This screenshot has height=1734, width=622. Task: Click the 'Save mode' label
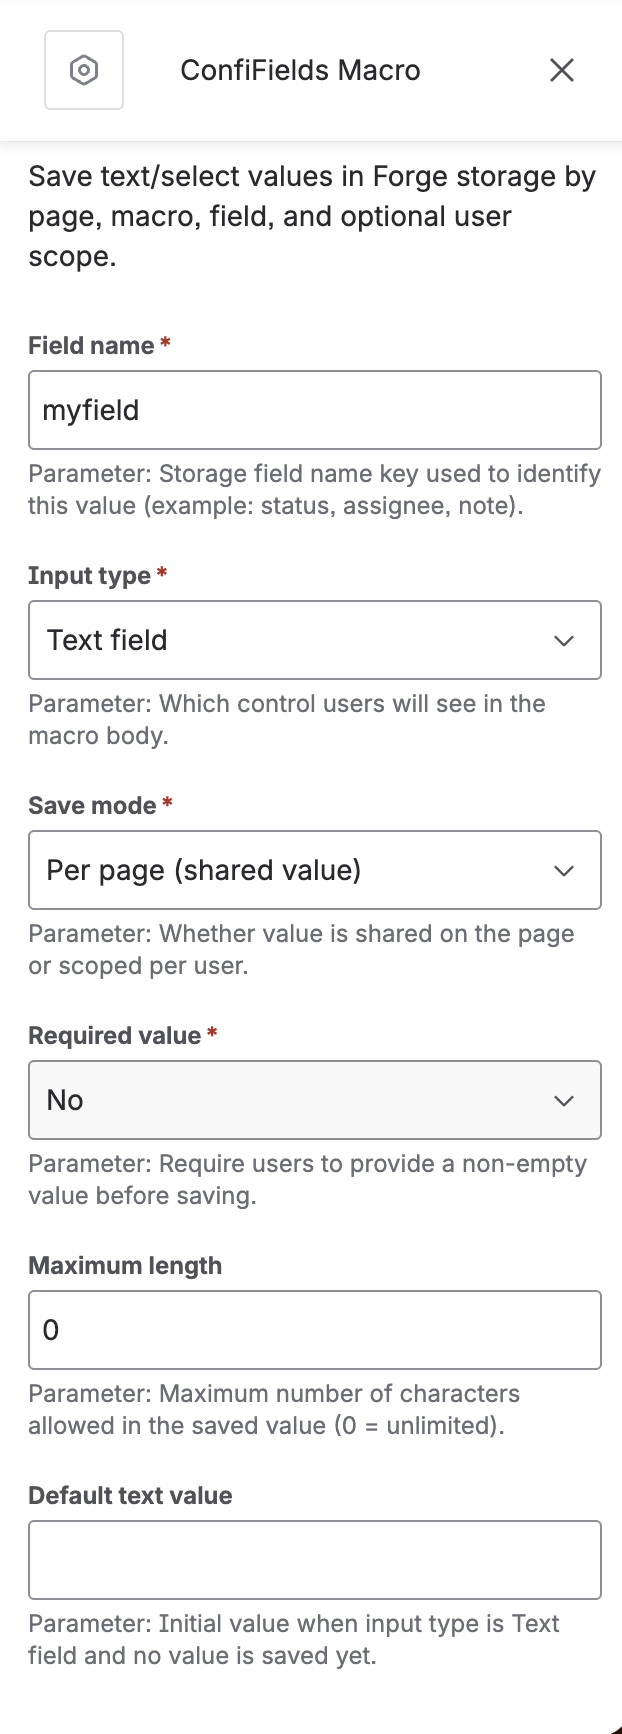[x=92, y=806]
